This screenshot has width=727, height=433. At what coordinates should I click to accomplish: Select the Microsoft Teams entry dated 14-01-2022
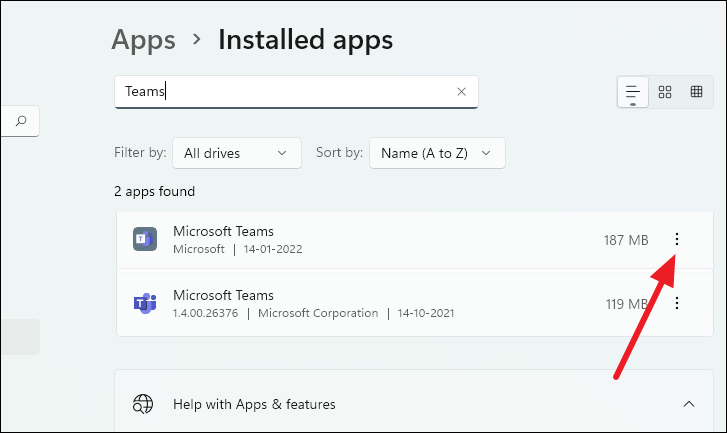point(415,240)
